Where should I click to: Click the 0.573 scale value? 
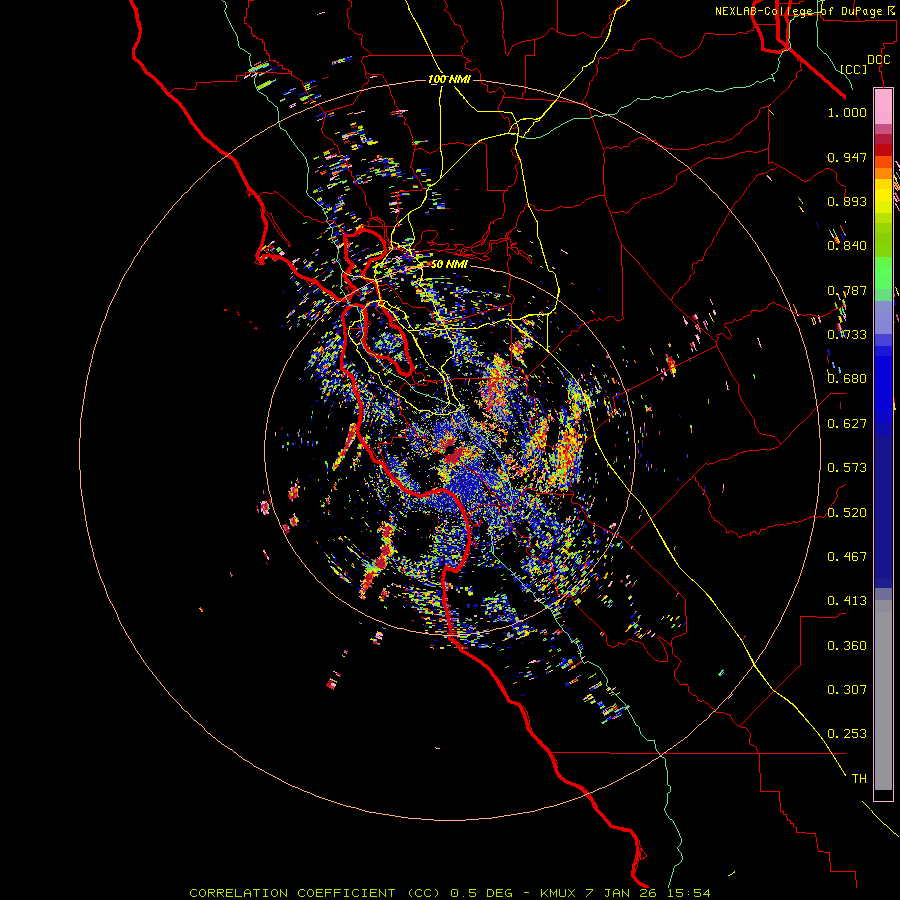coord(847,468)
